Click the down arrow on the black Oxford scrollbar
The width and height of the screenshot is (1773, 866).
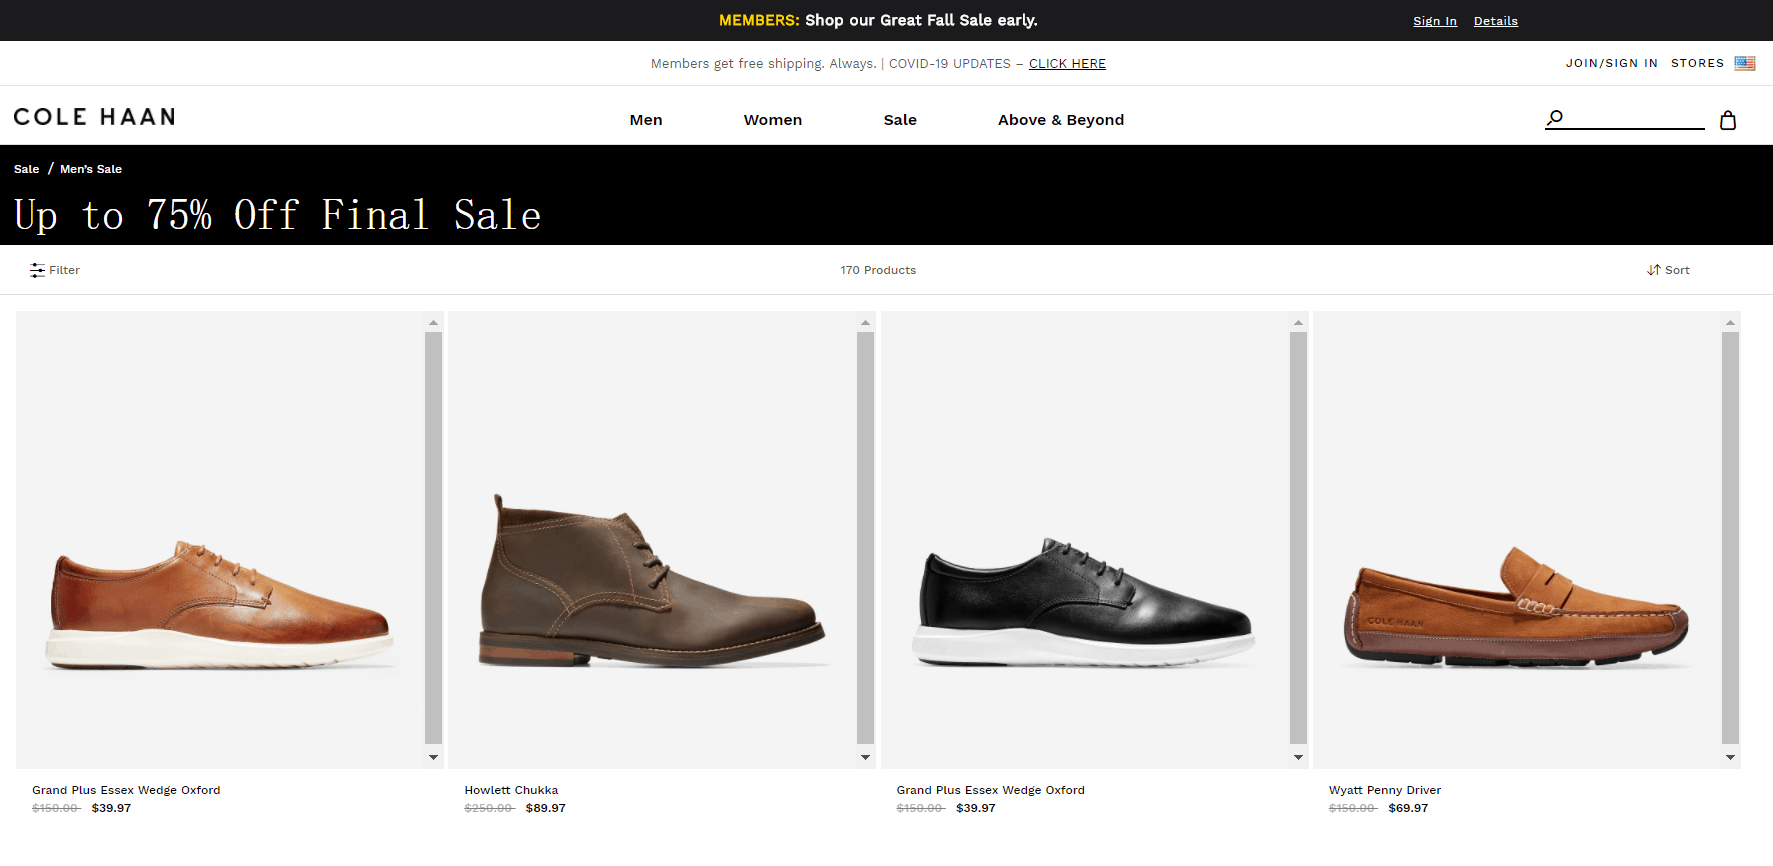[1298, 757]
